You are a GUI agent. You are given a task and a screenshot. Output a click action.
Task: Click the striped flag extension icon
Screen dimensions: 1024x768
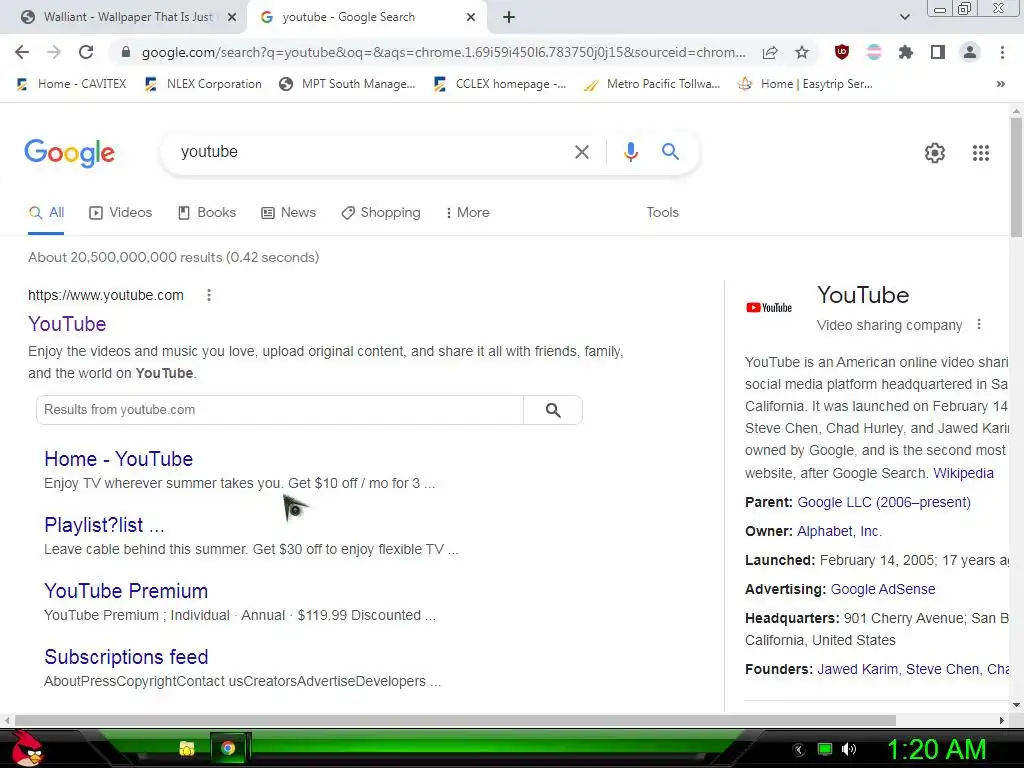pyautogui.click(x=874, y=52)
